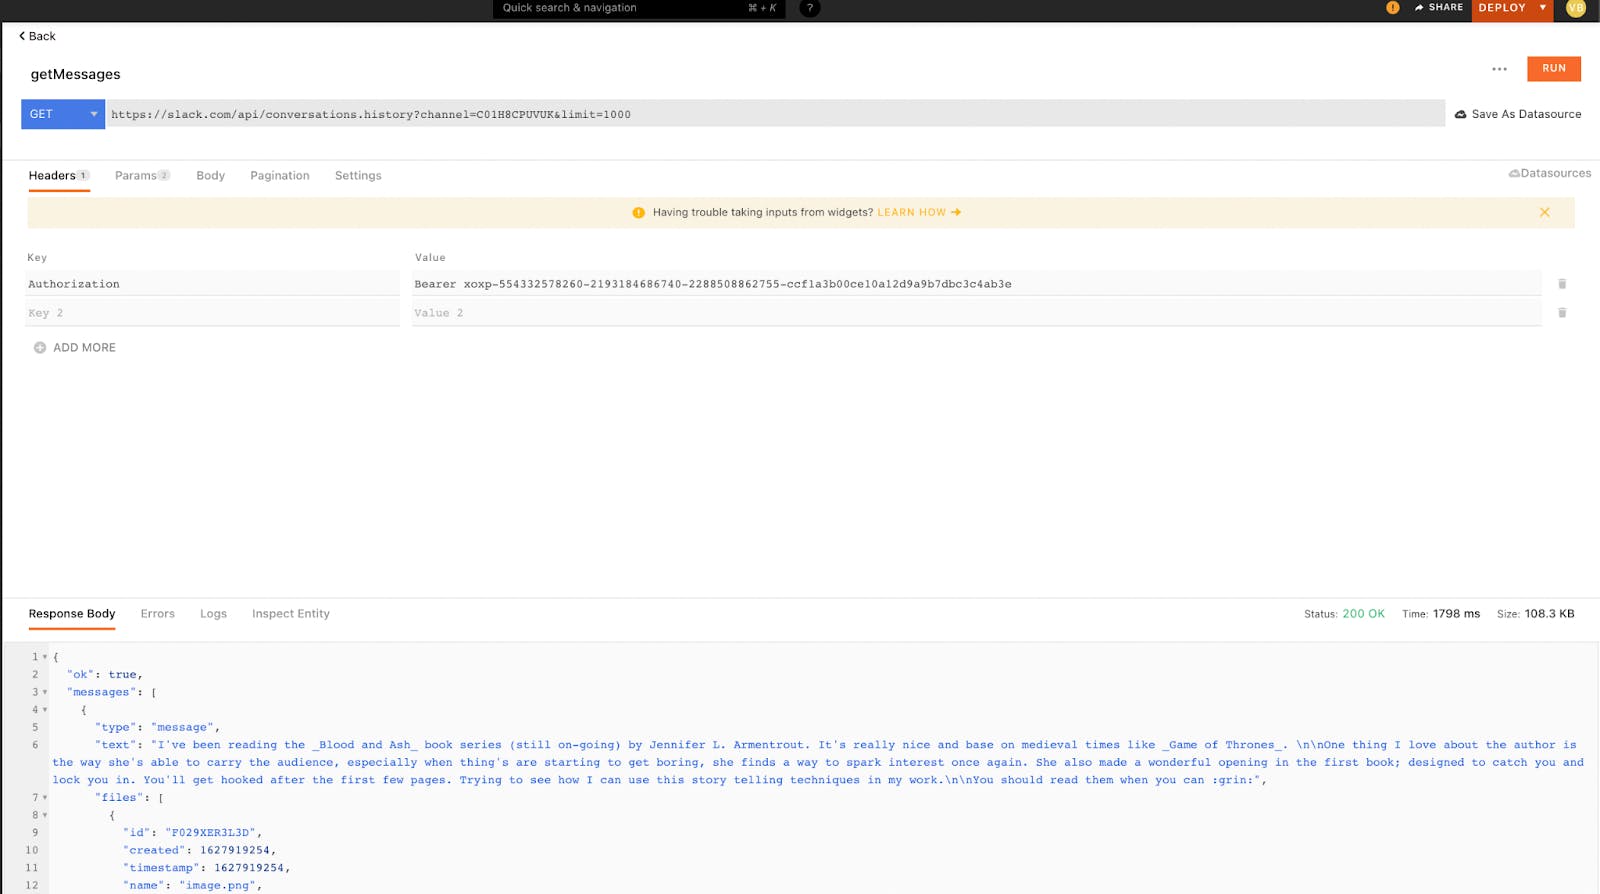Click trash icon for empty Key 2 row

point(1562,313)
